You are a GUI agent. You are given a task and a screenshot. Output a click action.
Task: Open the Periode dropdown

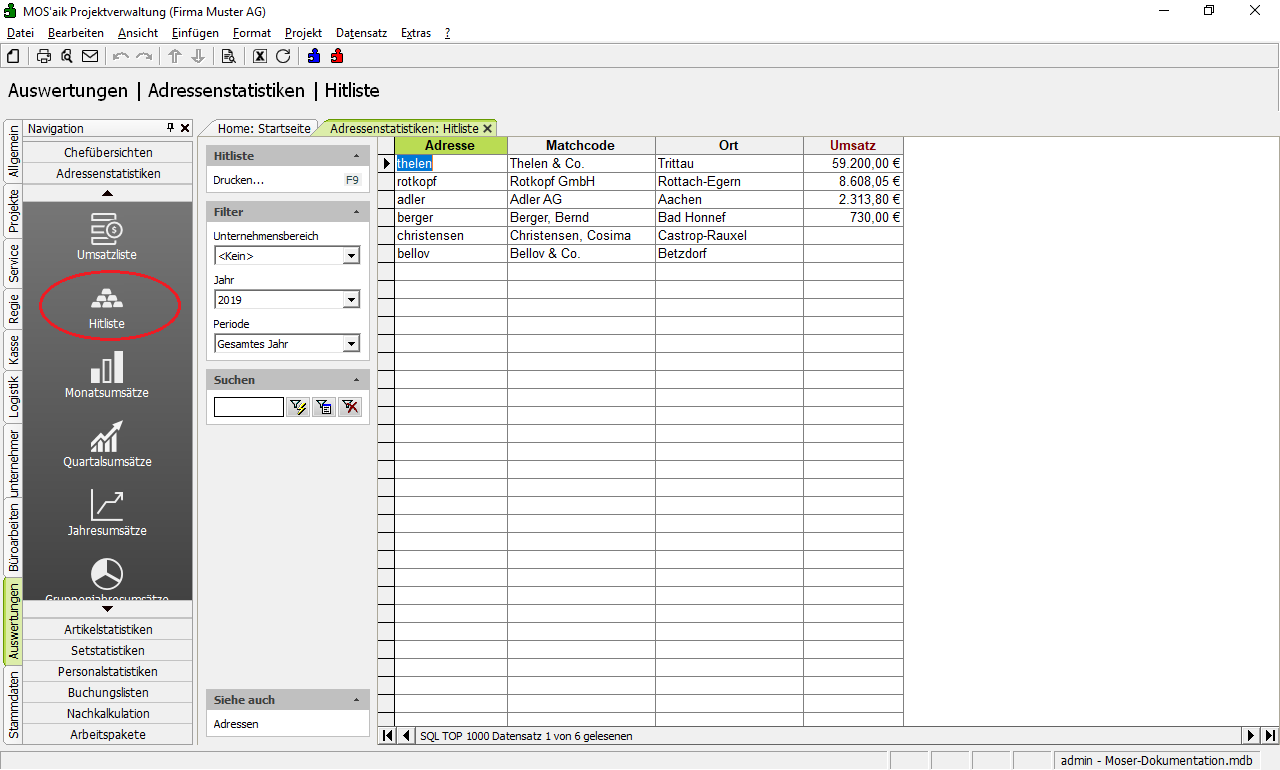click(x=350, y=344)
